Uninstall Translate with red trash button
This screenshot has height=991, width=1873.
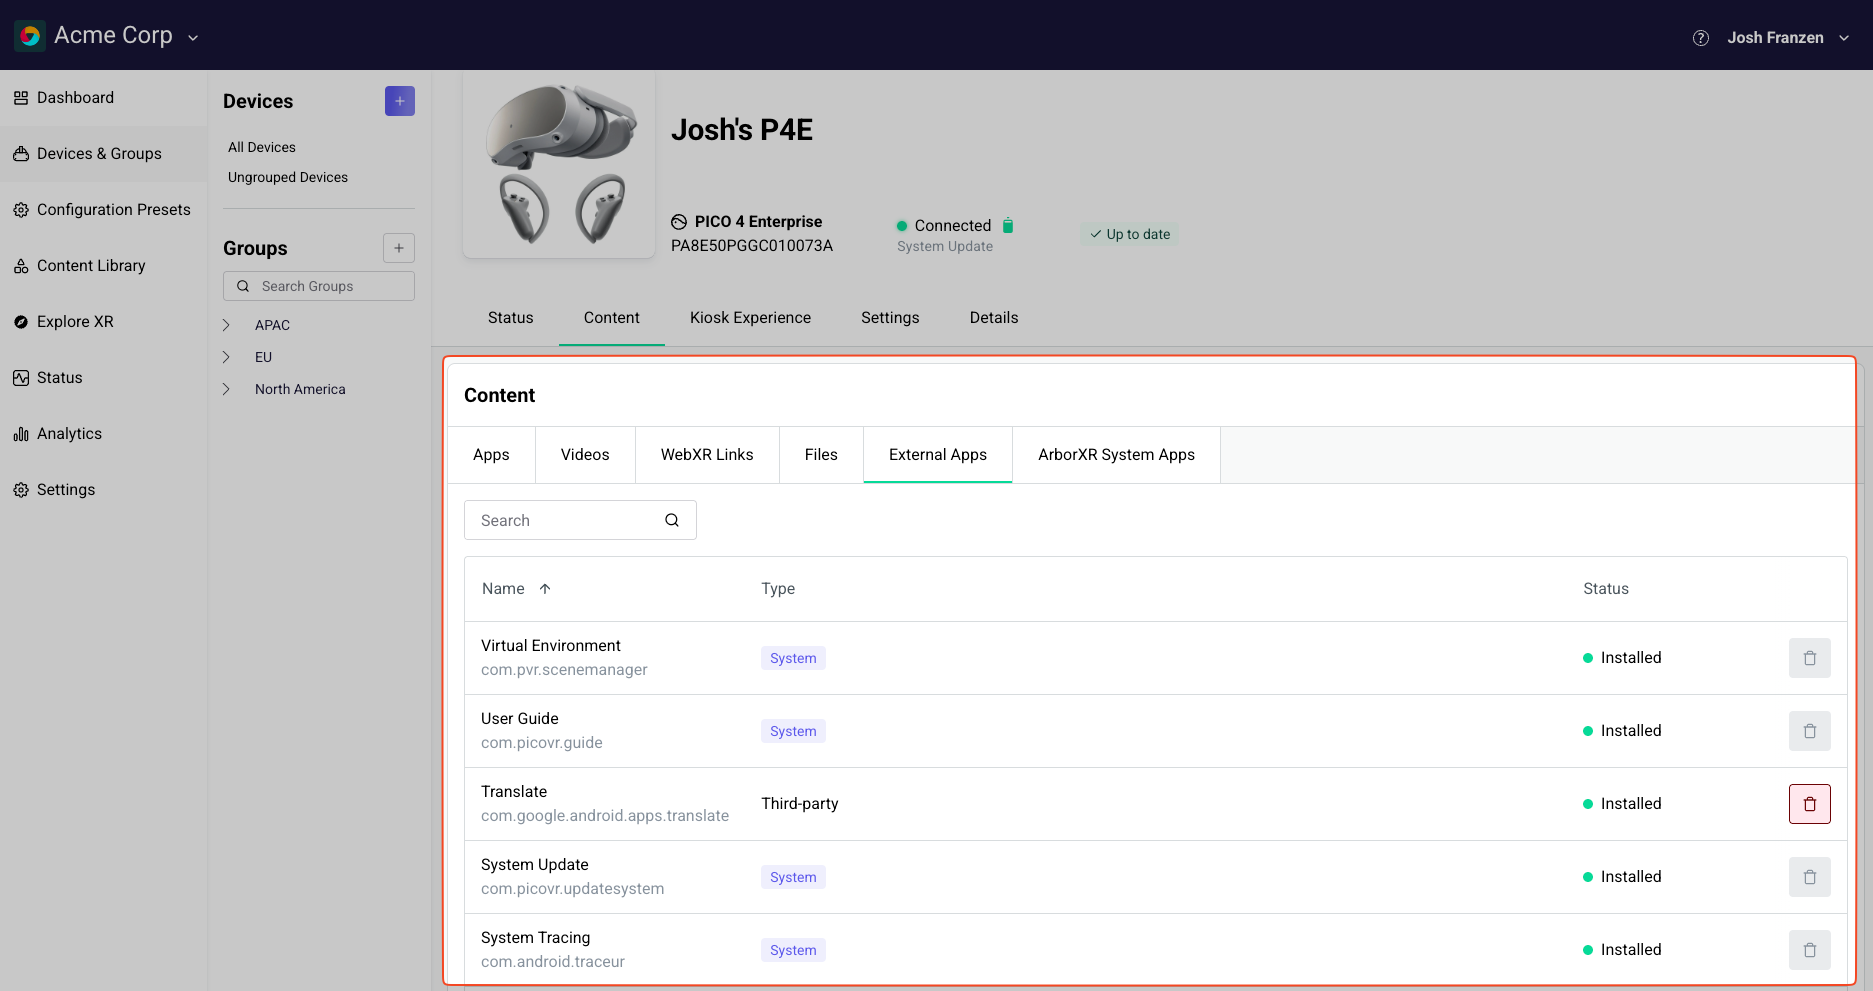coord(1810,804)
